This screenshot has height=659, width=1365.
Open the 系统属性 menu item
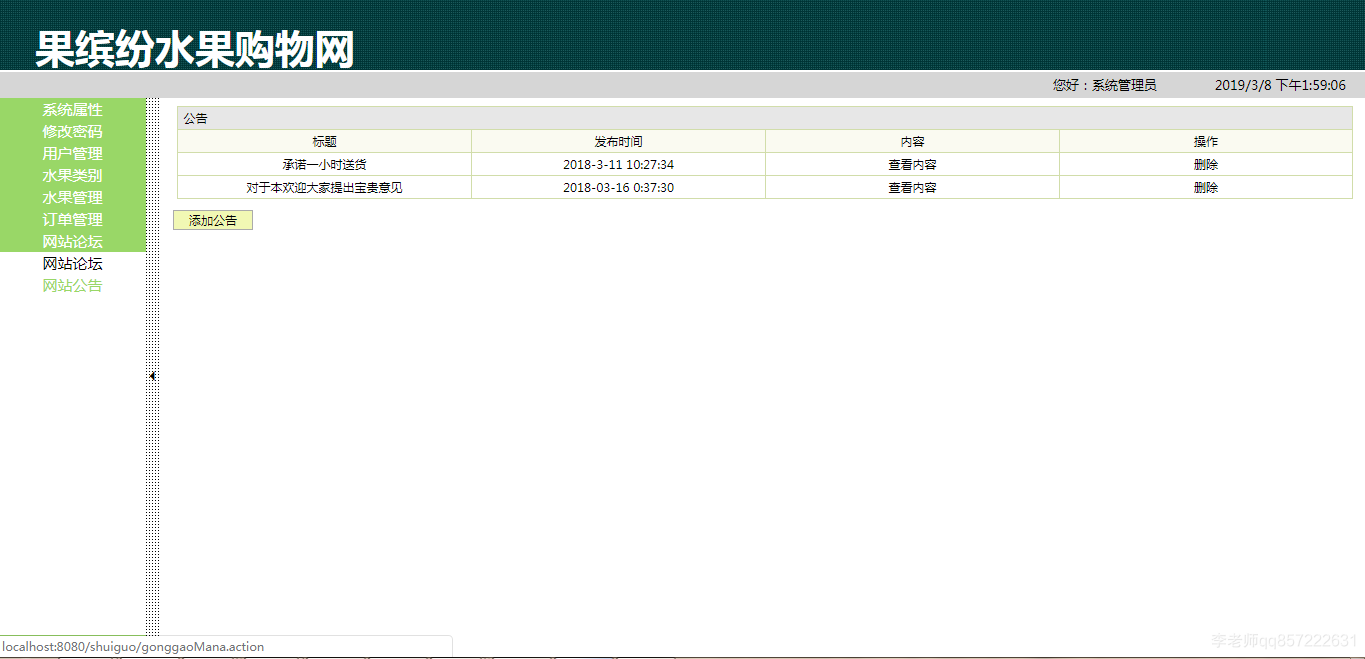click(71, 110)
